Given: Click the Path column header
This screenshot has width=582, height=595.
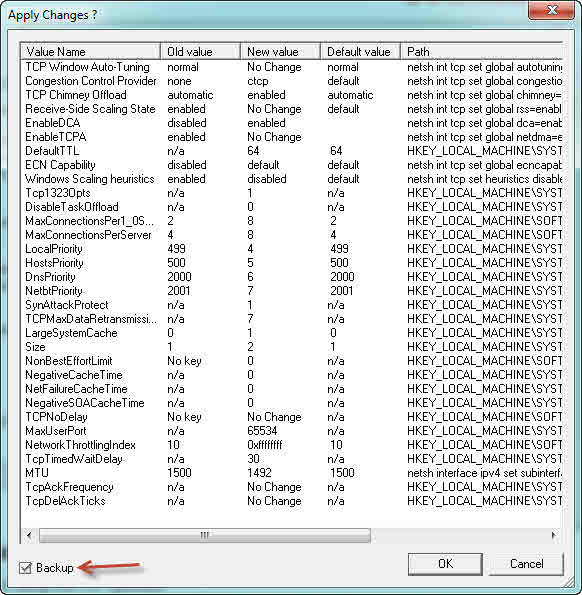Looking at the screenshot, I should [482, 51].
